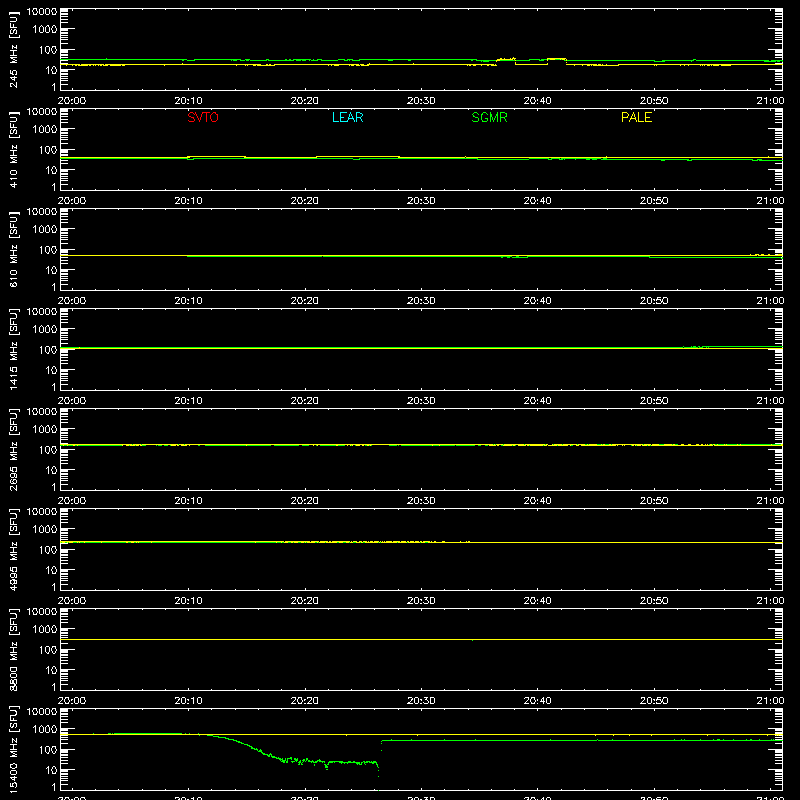Image resolution: width=800 pixels, height=800 pixels.
Task: Click the 20:40 time label below 245 MHz plot
Action: point(537,101)
